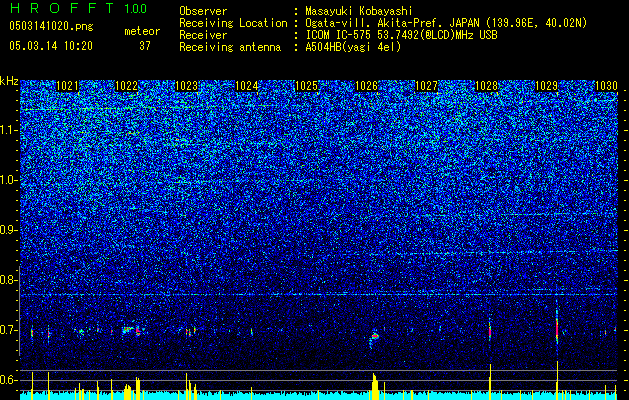Click the date stamp 05.03.14 10:20
The image size is (629, 400).
pos(51,45)
